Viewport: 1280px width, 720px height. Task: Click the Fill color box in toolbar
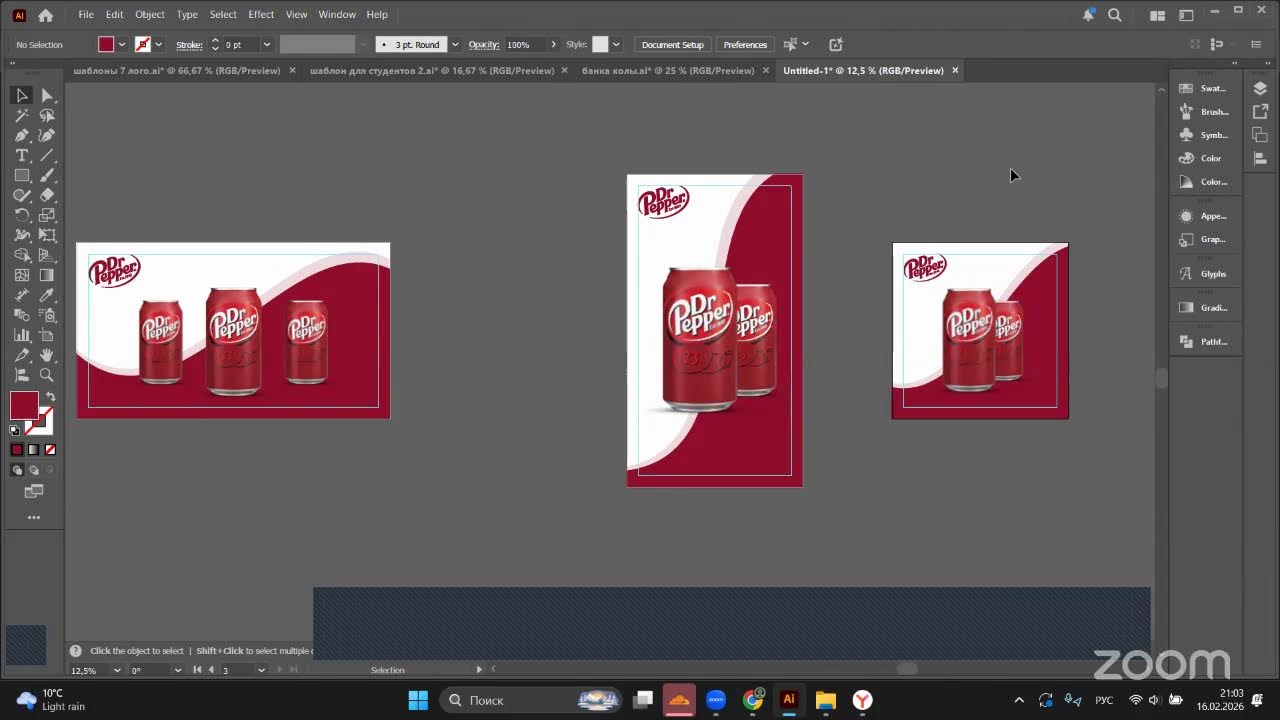coord(24,406)
